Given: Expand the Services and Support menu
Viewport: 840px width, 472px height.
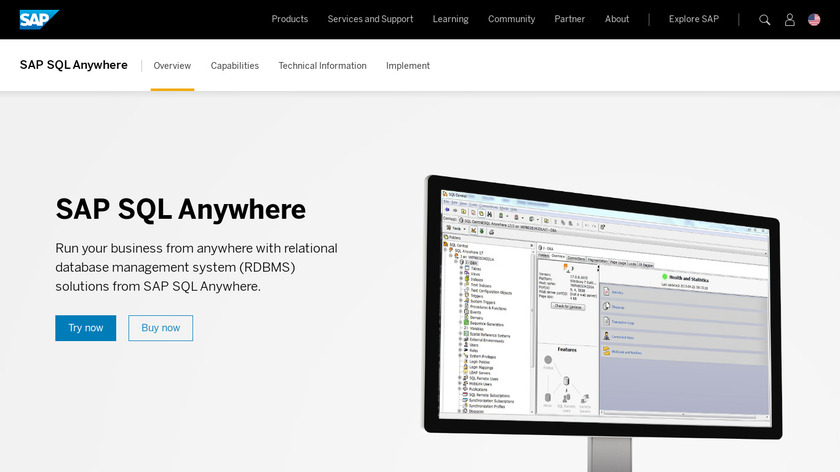Looking at the screenshot, I should click(x=370, y=19).
